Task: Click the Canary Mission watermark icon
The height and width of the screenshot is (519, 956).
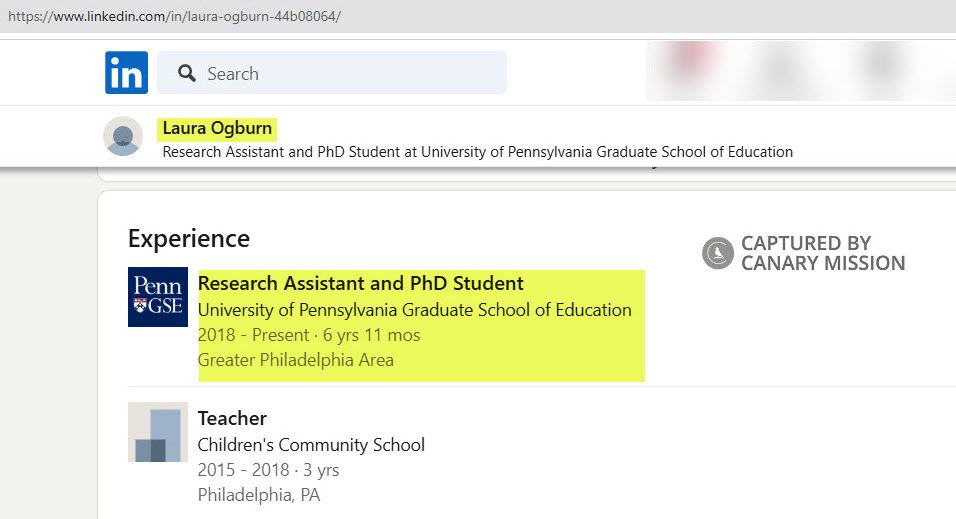Action: coord(718,253)
